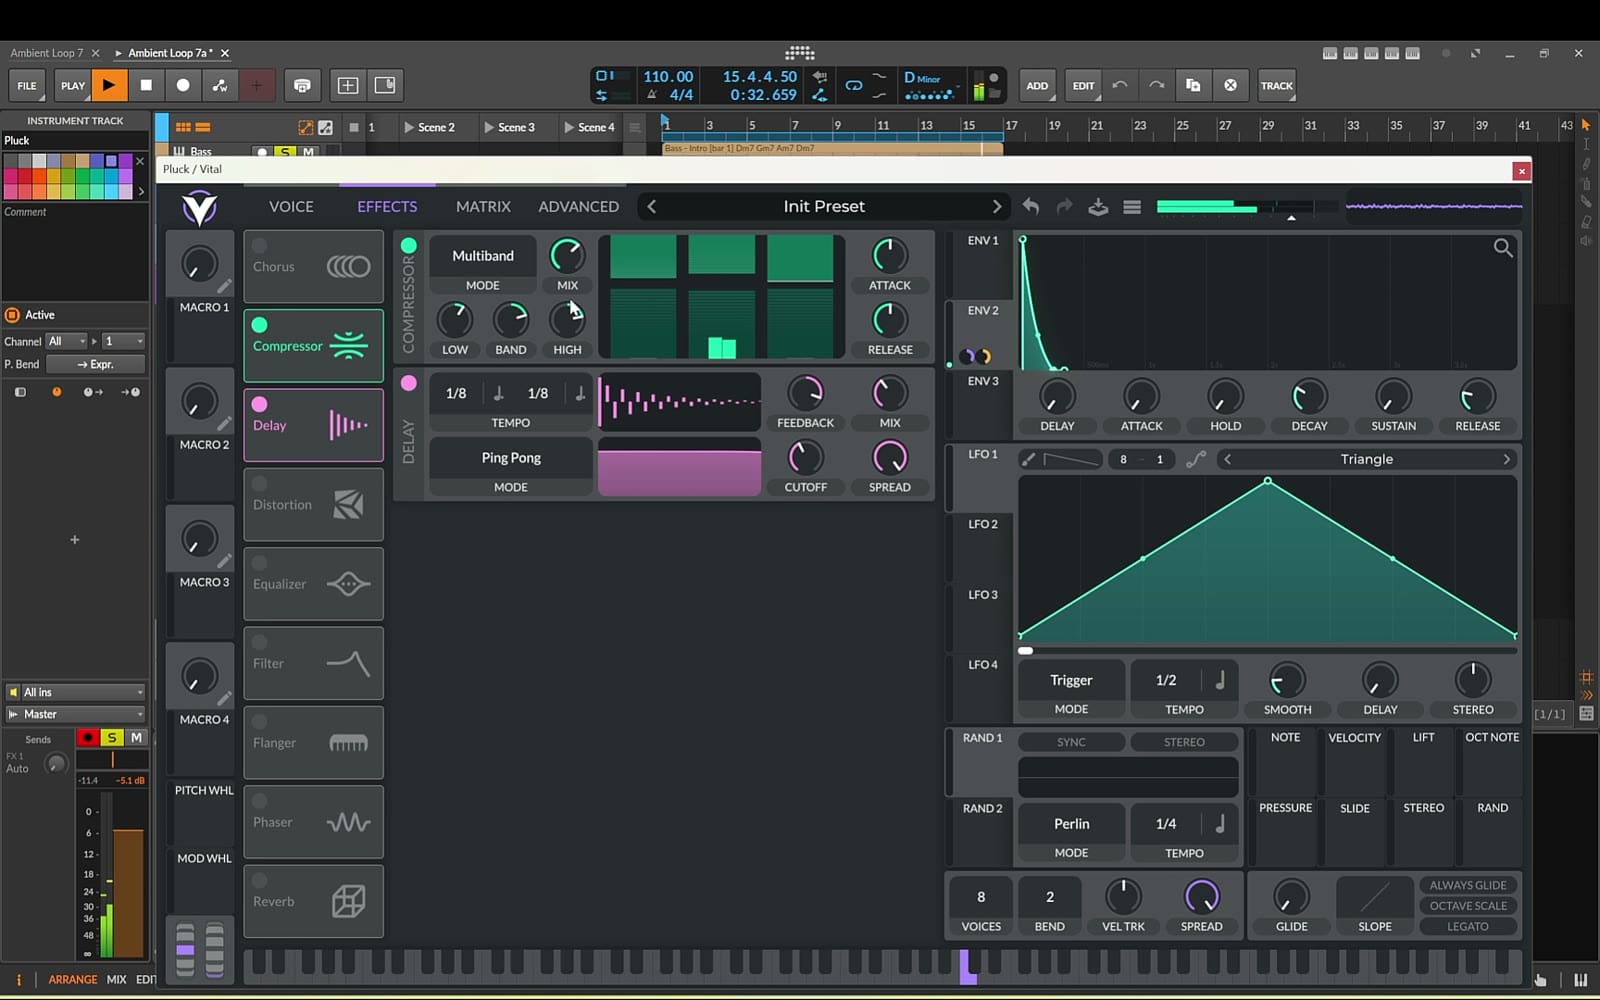Viewport: 1600px width, 1000px height.
Task: Enable the Filter effect toggle
Action: [x=260, y=642]
